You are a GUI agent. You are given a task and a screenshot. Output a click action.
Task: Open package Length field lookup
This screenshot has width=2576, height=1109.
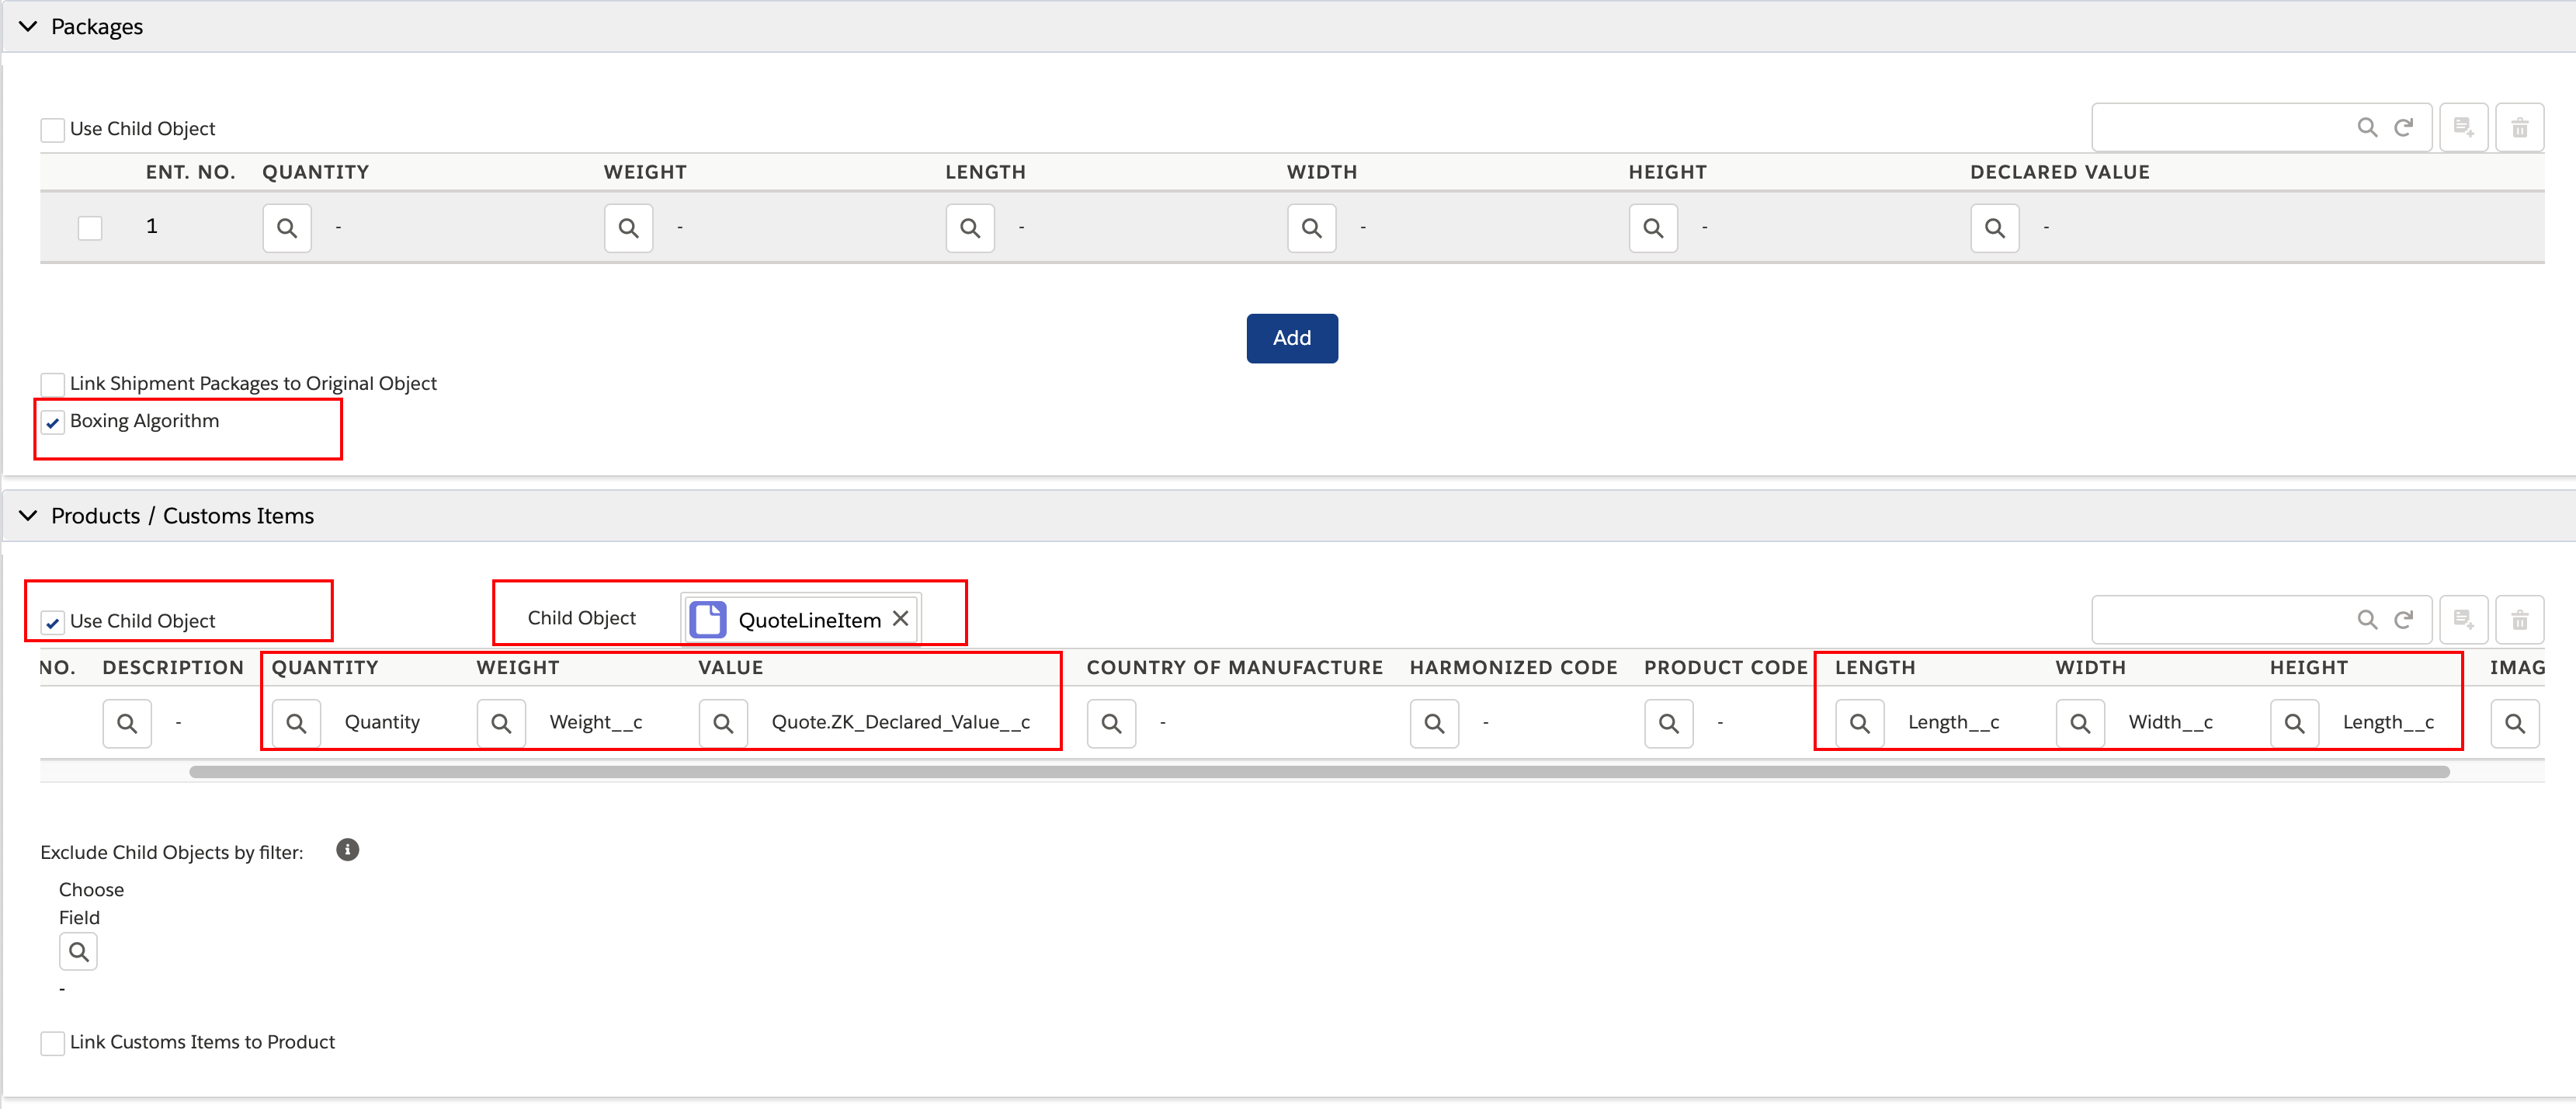coord(970,228)
